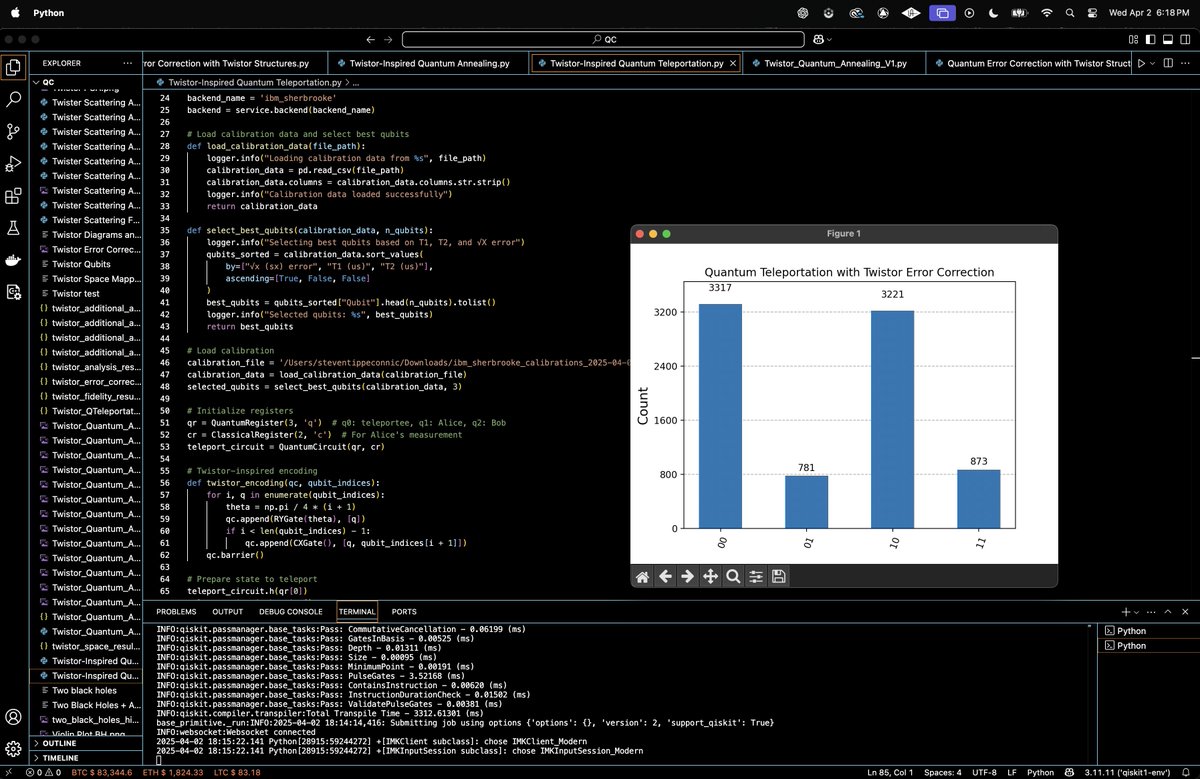Open the Docker view in the activity bar

(14, 260)
